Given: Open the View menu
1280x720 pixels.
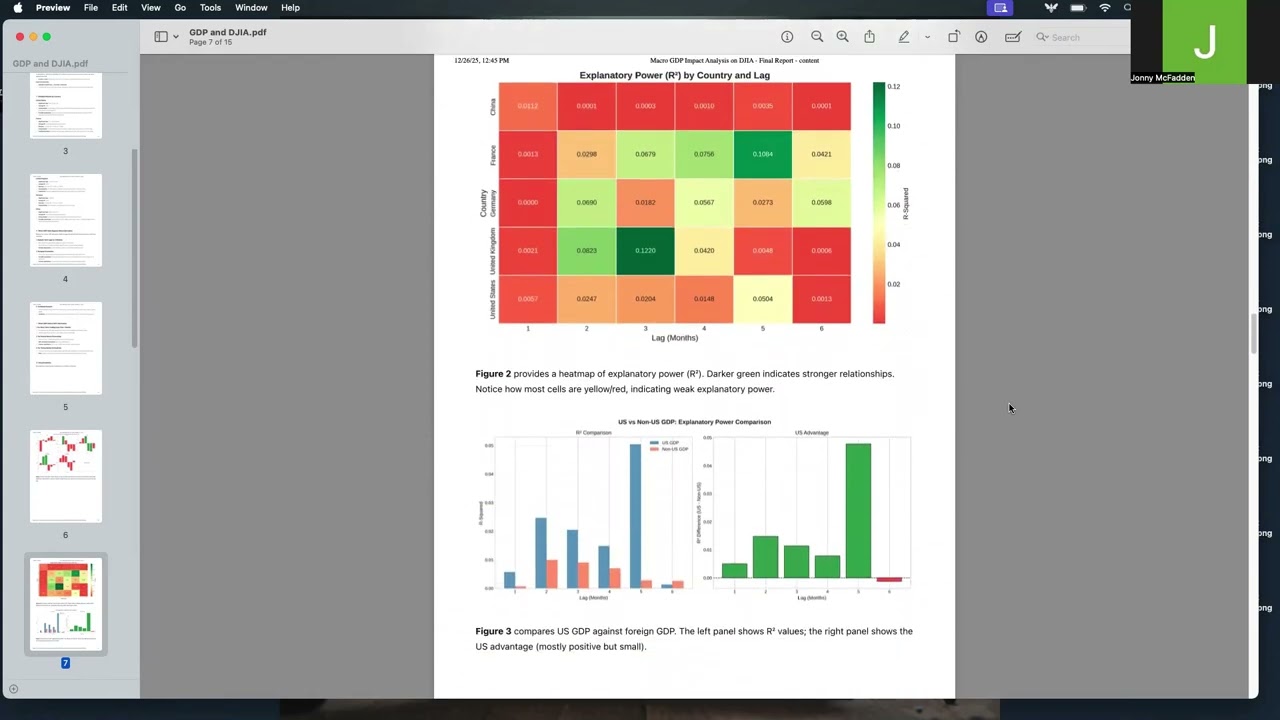Looking at the screenshot, I should [151, 8].
